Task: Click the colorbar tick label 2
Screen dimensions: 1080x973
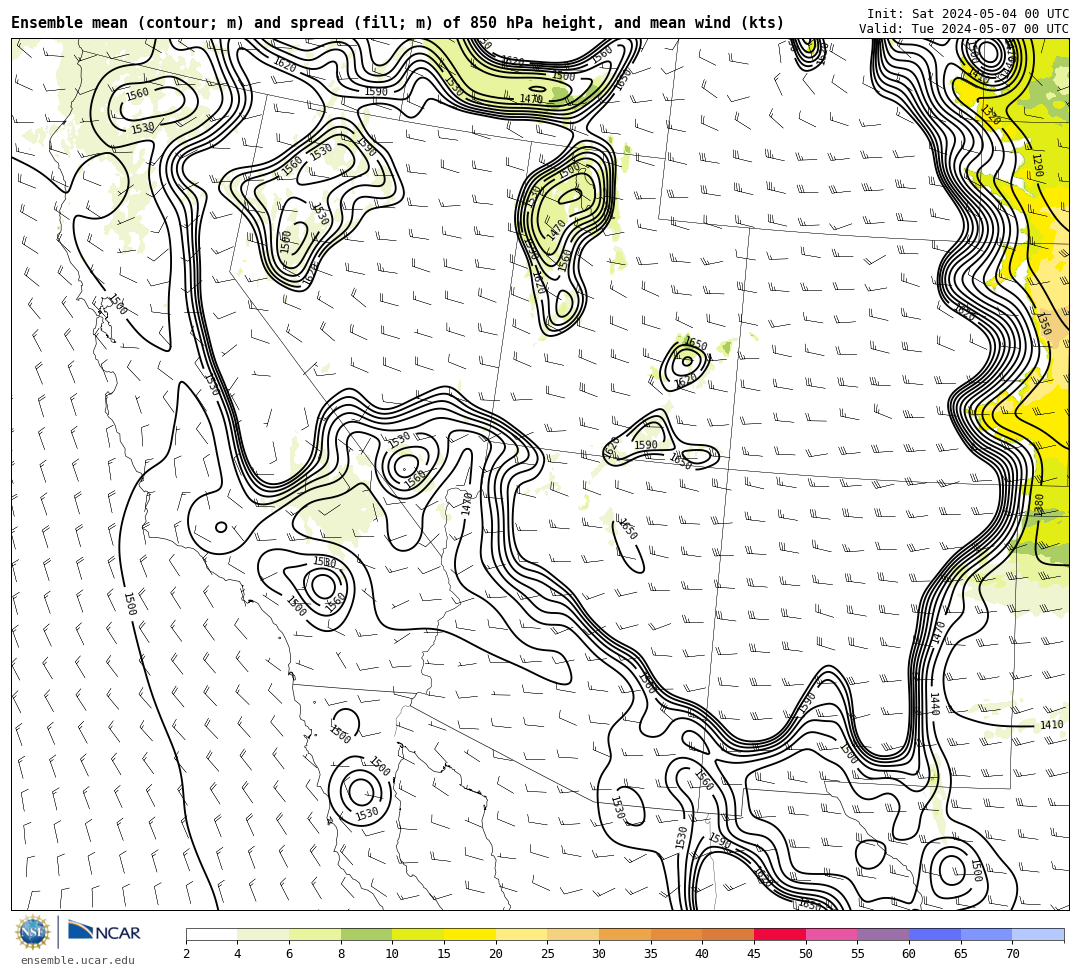Action: point(186,954)
